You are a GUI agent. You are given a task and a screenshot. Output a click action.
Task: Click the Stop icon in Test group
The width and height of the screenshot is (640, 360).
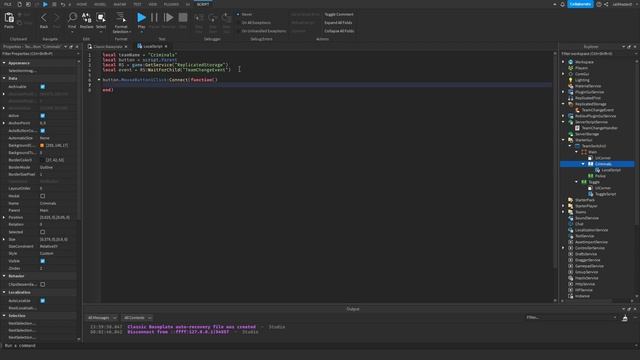(x=183, y=17)
